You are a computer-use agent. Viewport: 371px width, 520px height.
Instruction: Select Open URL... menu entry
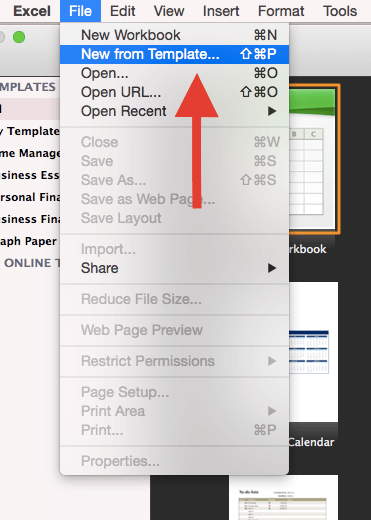click(174, 92)
